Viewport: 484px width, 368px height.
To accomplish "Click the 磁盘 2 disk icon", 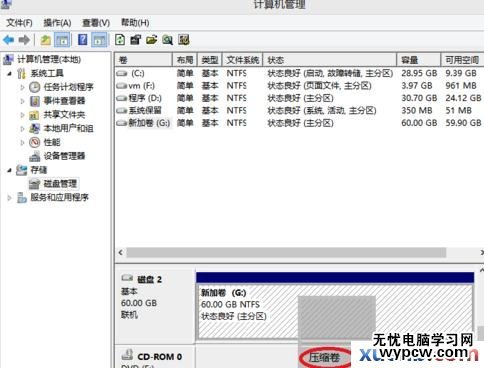I will pyautogui.click(x=127, y=277).
